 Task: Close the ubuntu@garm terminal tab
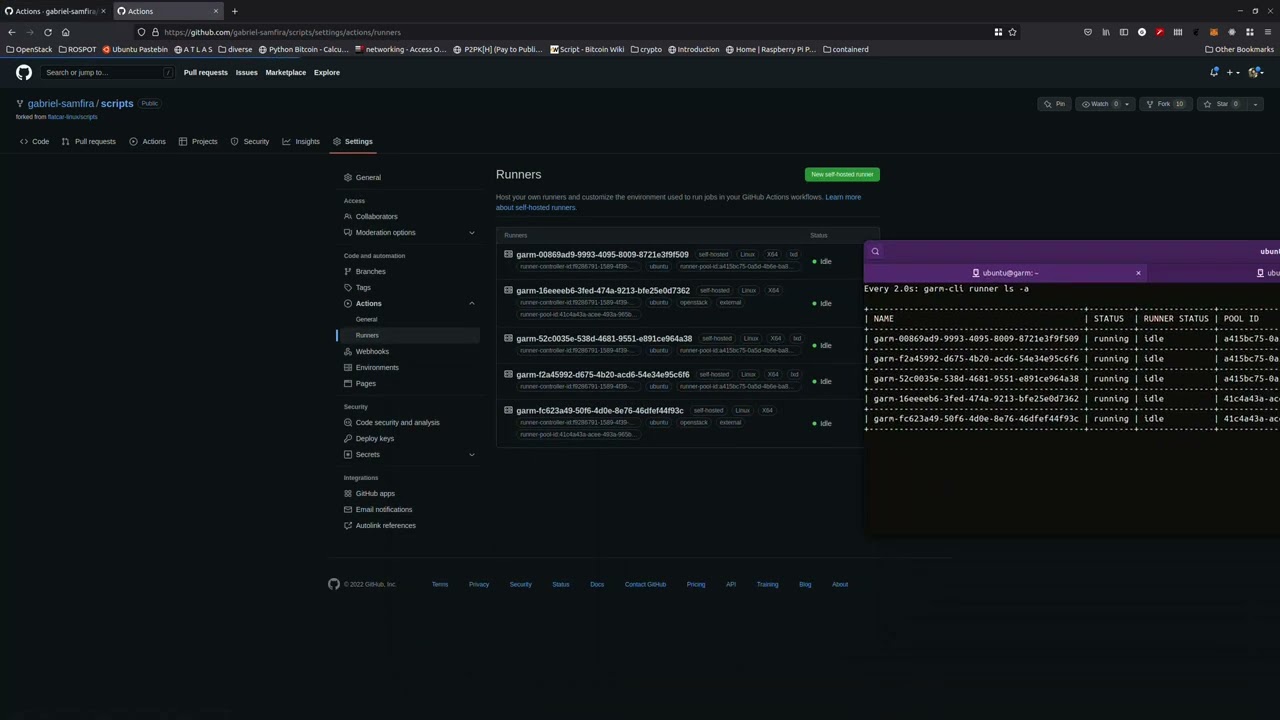tap(1138, 273)
